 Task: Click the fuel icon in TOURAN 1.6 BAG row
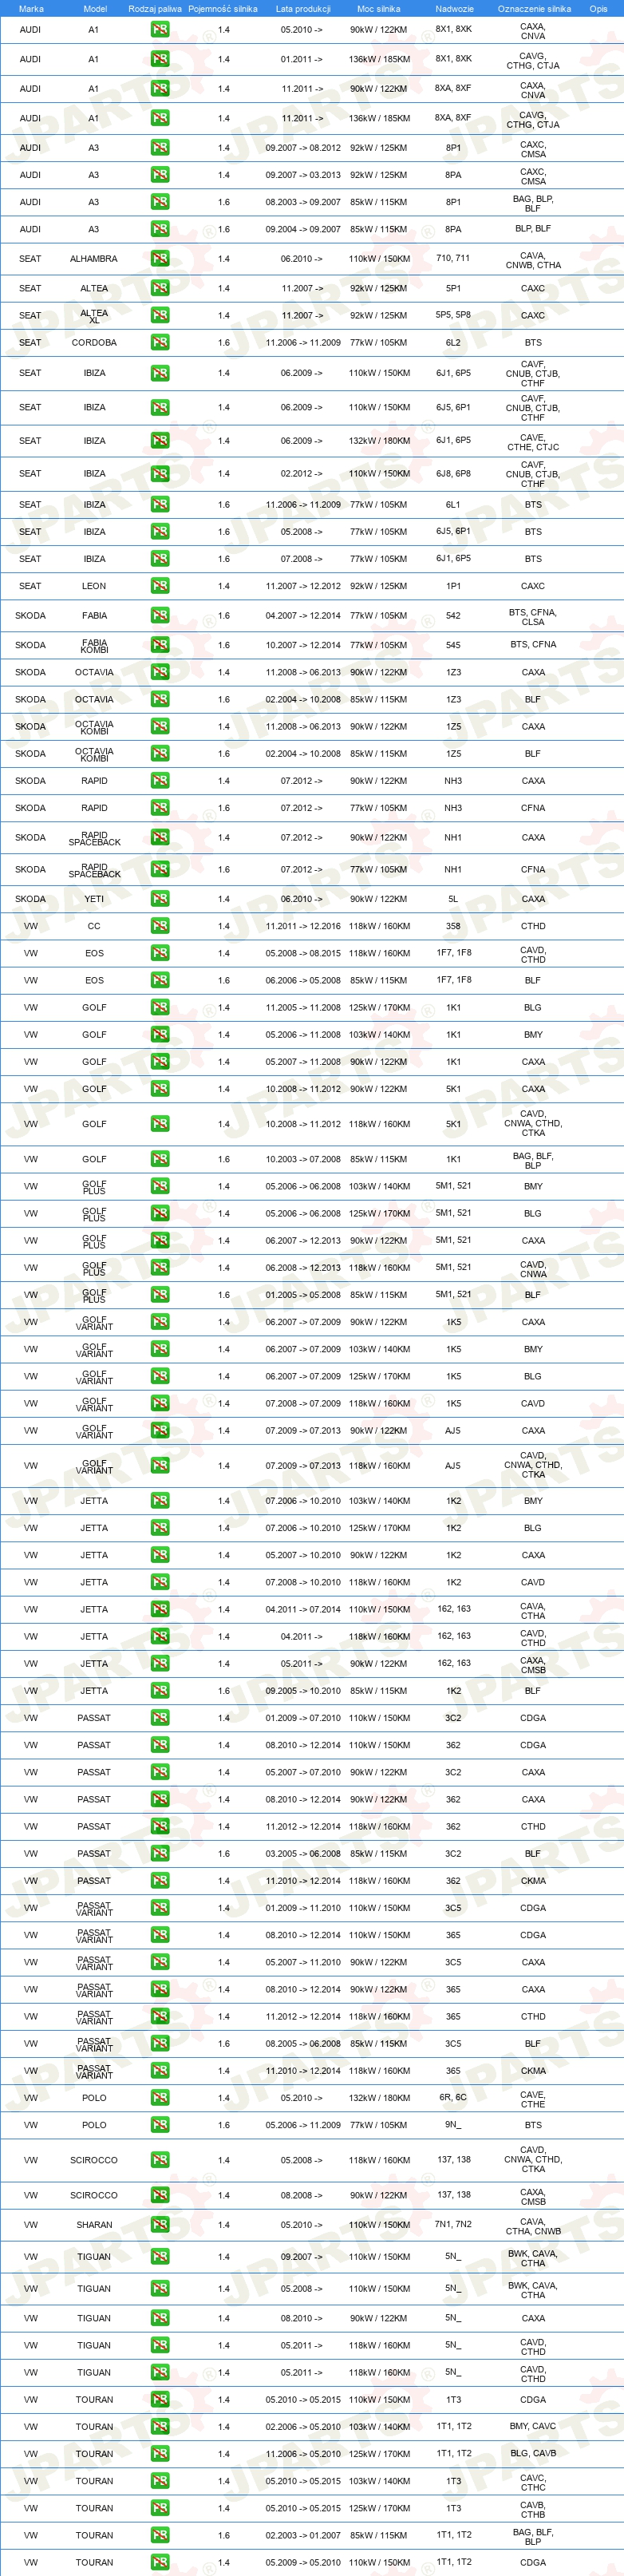[160, 2535]
